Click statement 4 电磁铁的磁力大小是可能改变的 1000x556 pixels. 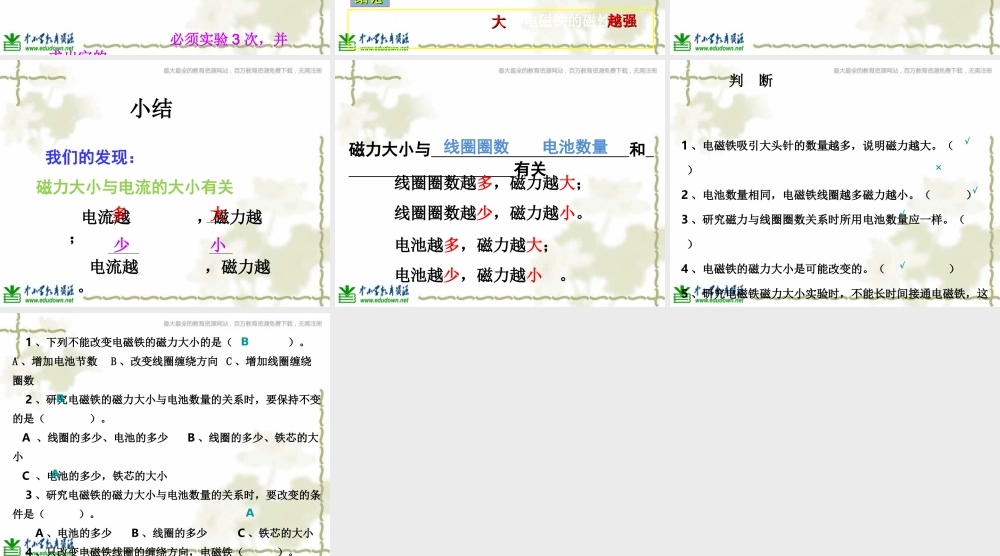tap(817, 268)
